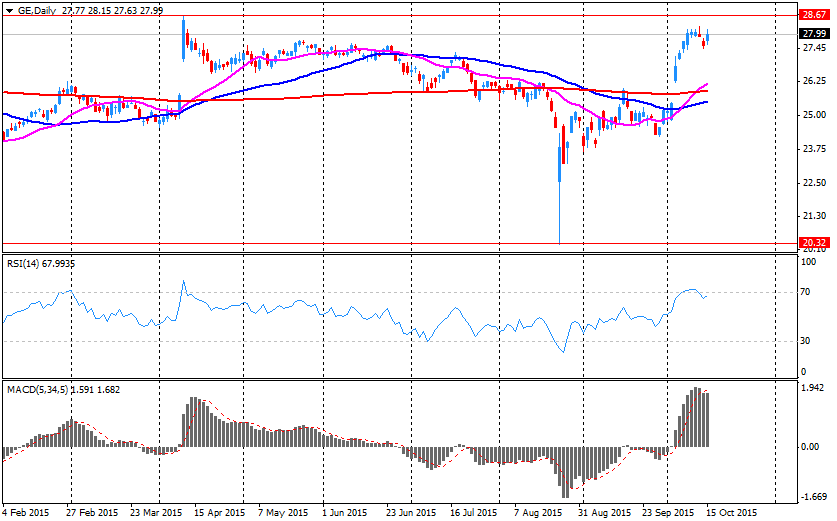Image resolution: width=837 pixels, height=521 pixels.
Task: Click the 21.30 price scale value
Action: (814, 216)
